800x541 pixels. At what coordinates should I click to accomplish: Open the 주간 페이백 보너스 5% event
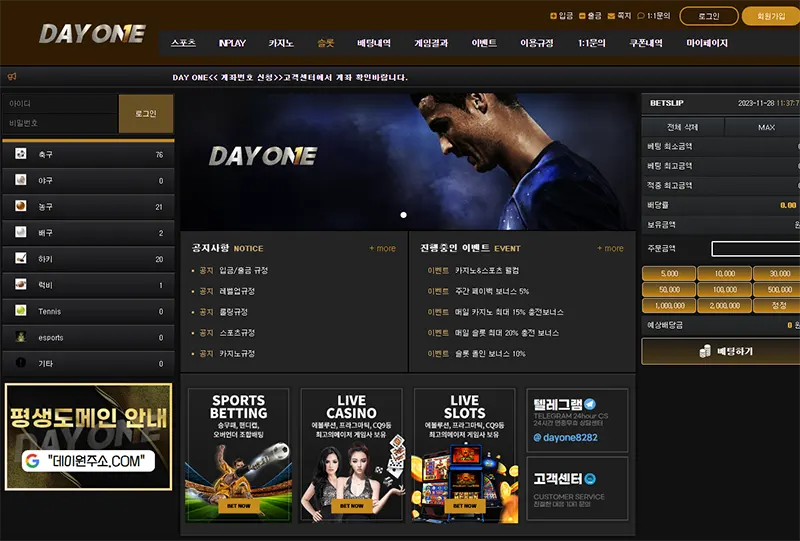tap(492, 291)
